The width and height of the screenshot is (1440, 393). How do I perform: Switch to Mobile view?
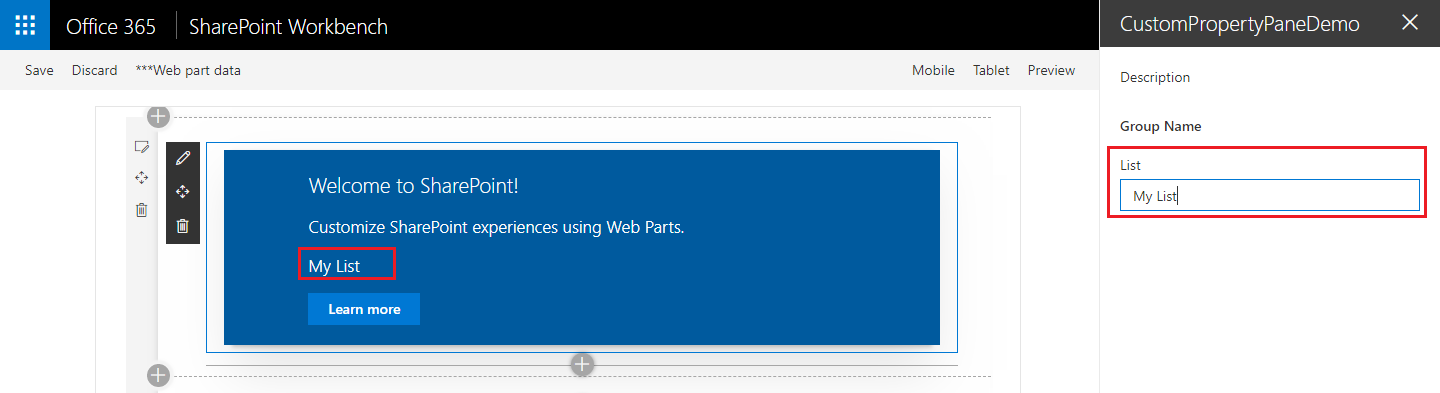933,70
